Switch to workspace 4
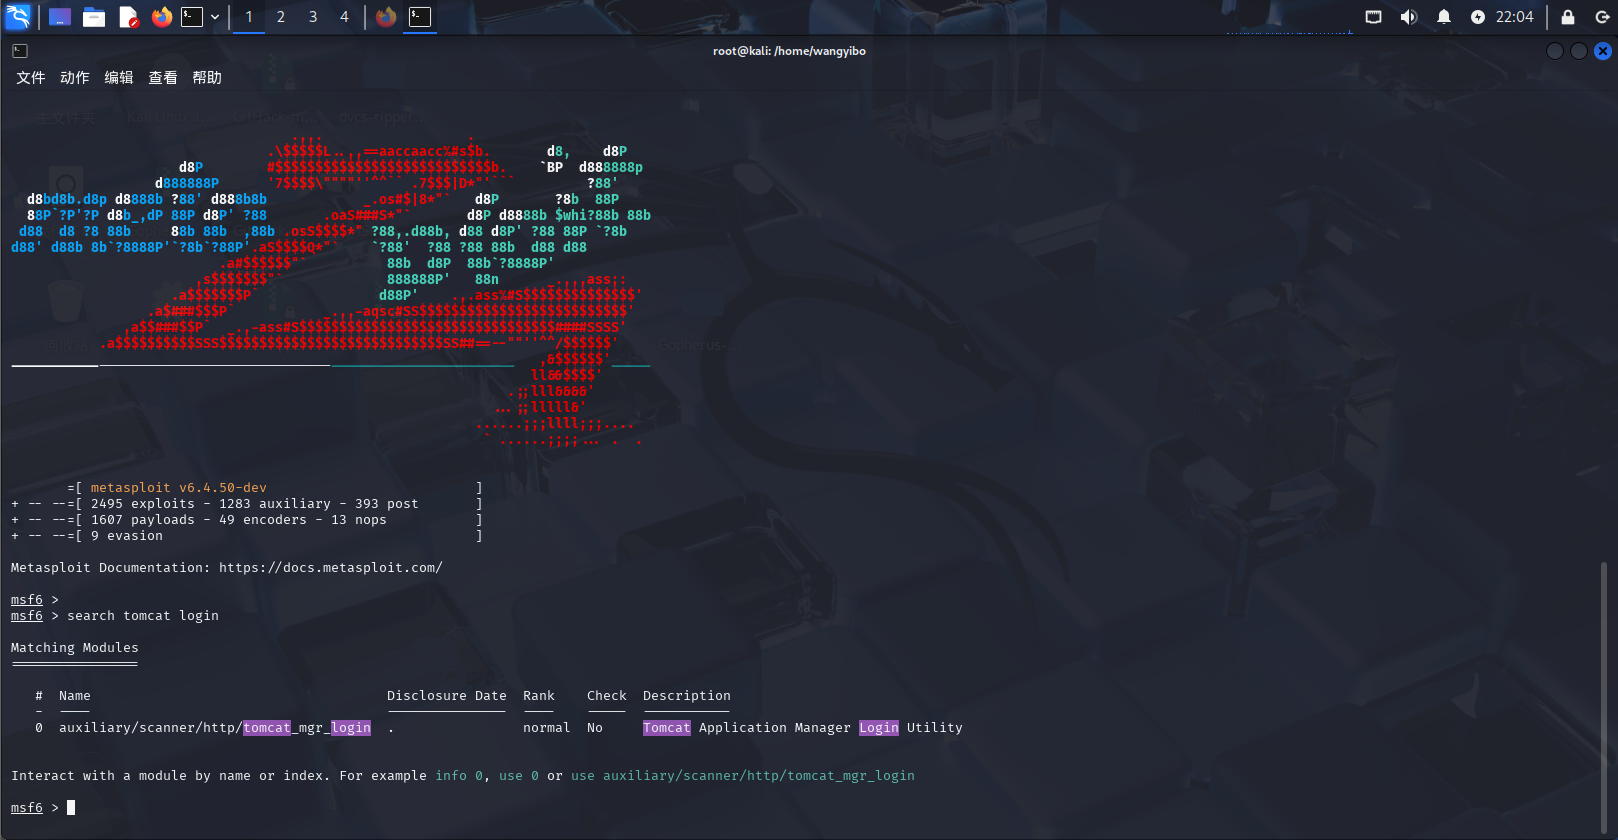Screen dimensions: 1618x840 tap(345, 17)
